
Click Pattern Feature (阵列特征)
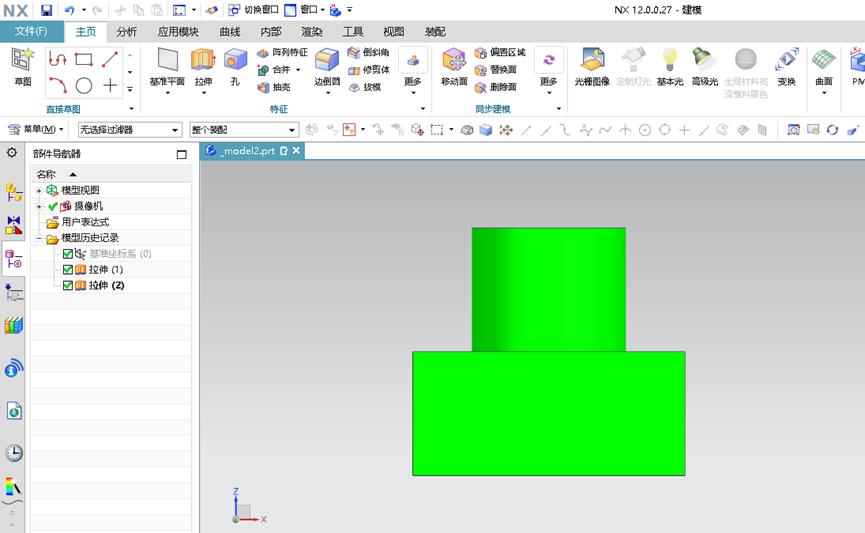point(282,52)
